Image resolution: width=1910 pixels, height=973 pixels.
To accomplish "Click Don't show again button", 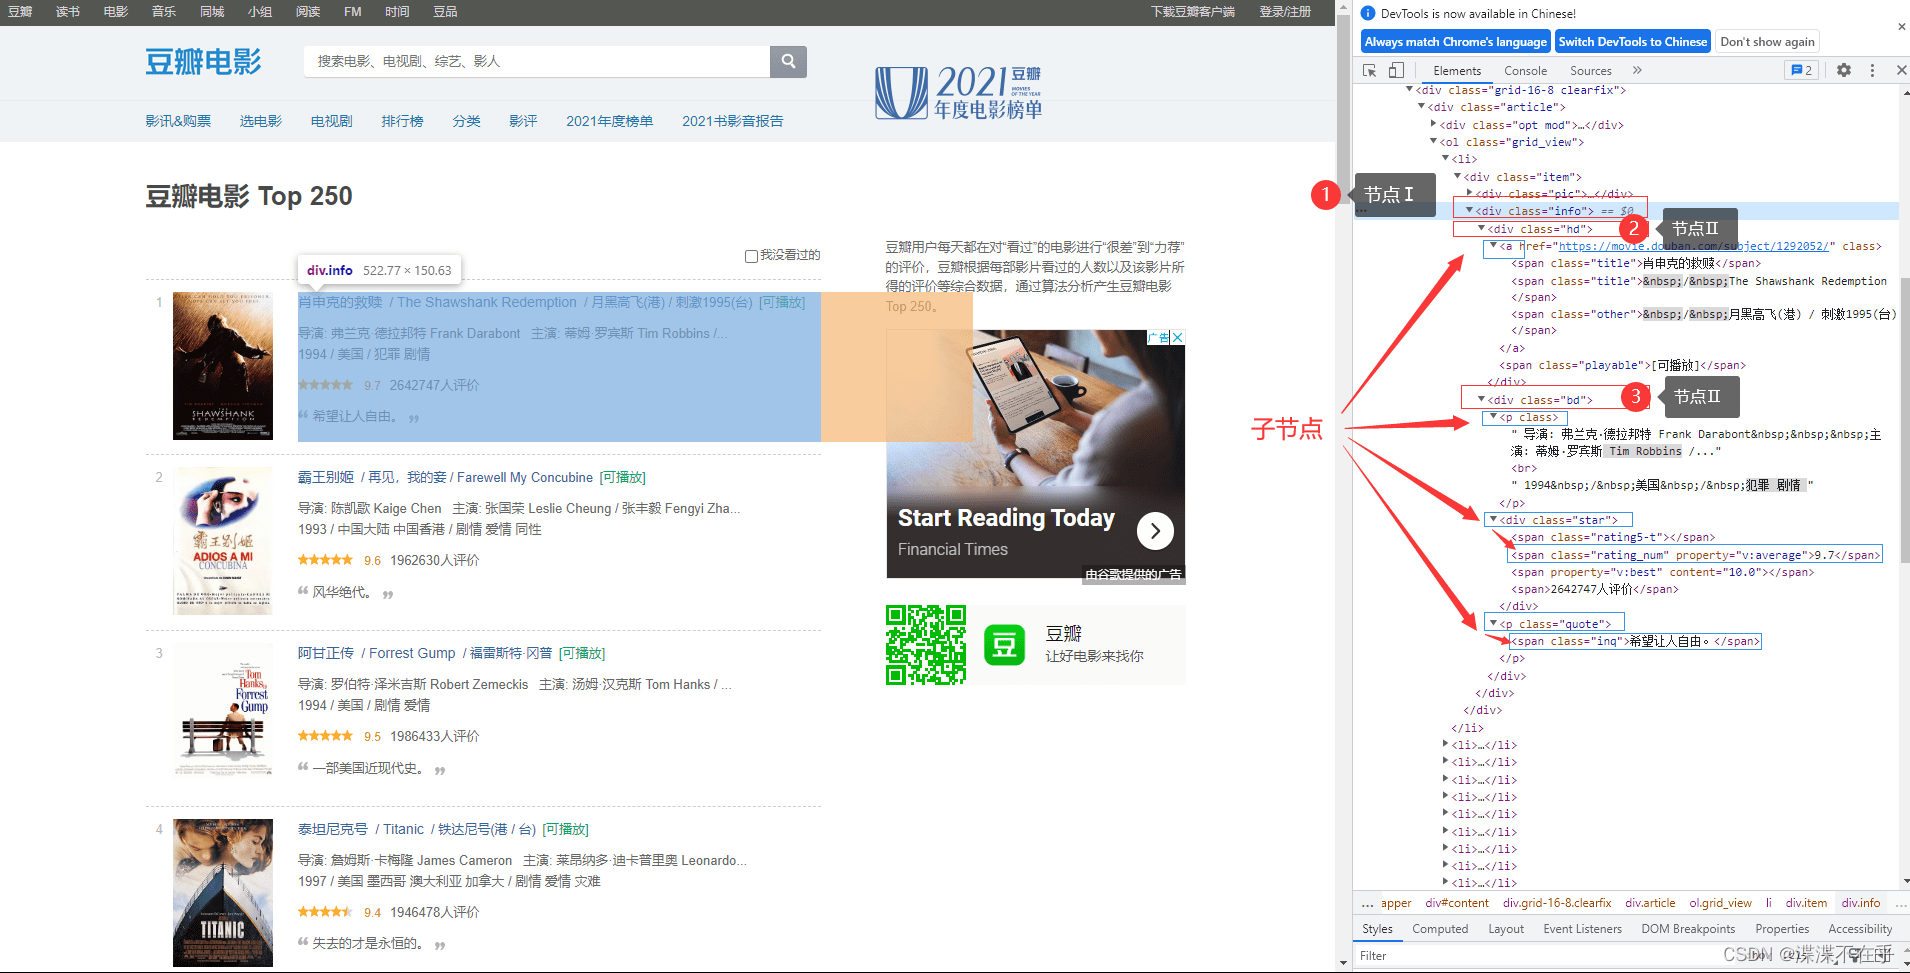I will point(1767,42).
